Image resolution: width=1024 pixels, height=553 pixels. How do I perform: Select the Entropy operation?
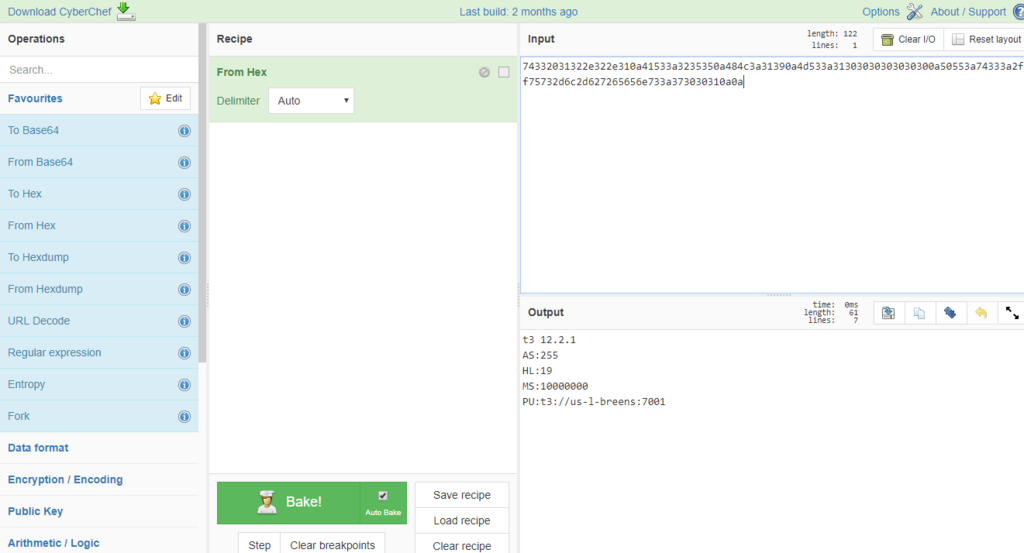click(99, 385)
